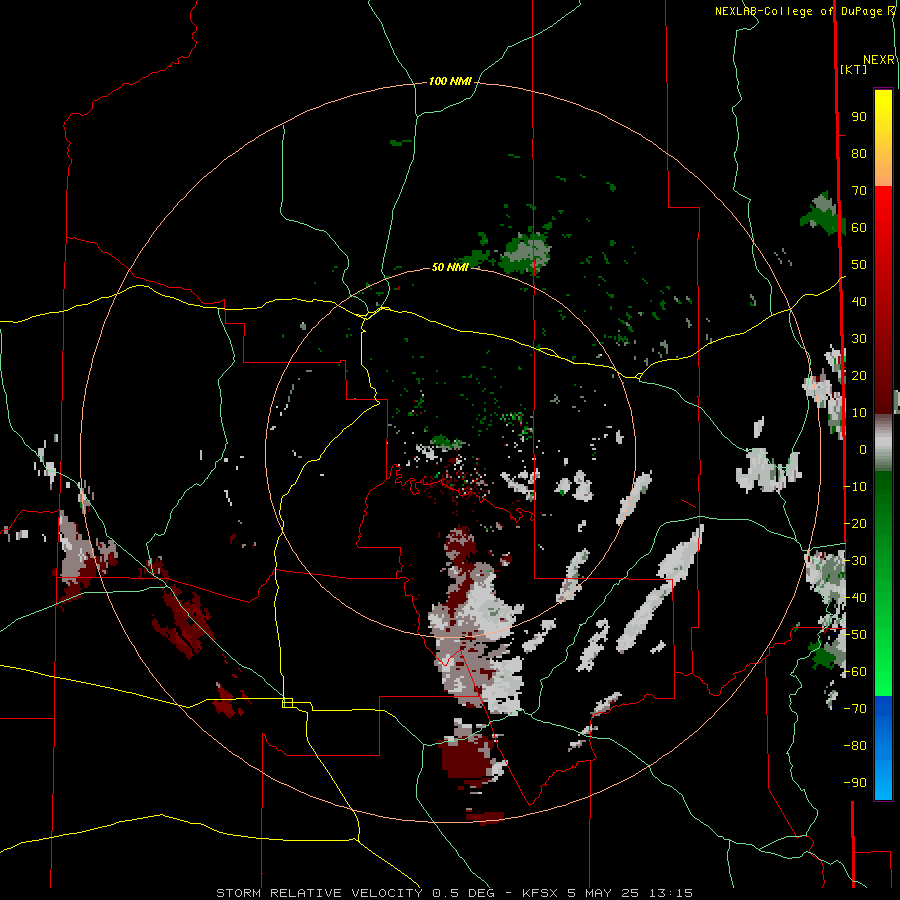Select the -40 scale label
Image resolution: width=900 pixels, height=900 pixels.
[x=855, y=598]
